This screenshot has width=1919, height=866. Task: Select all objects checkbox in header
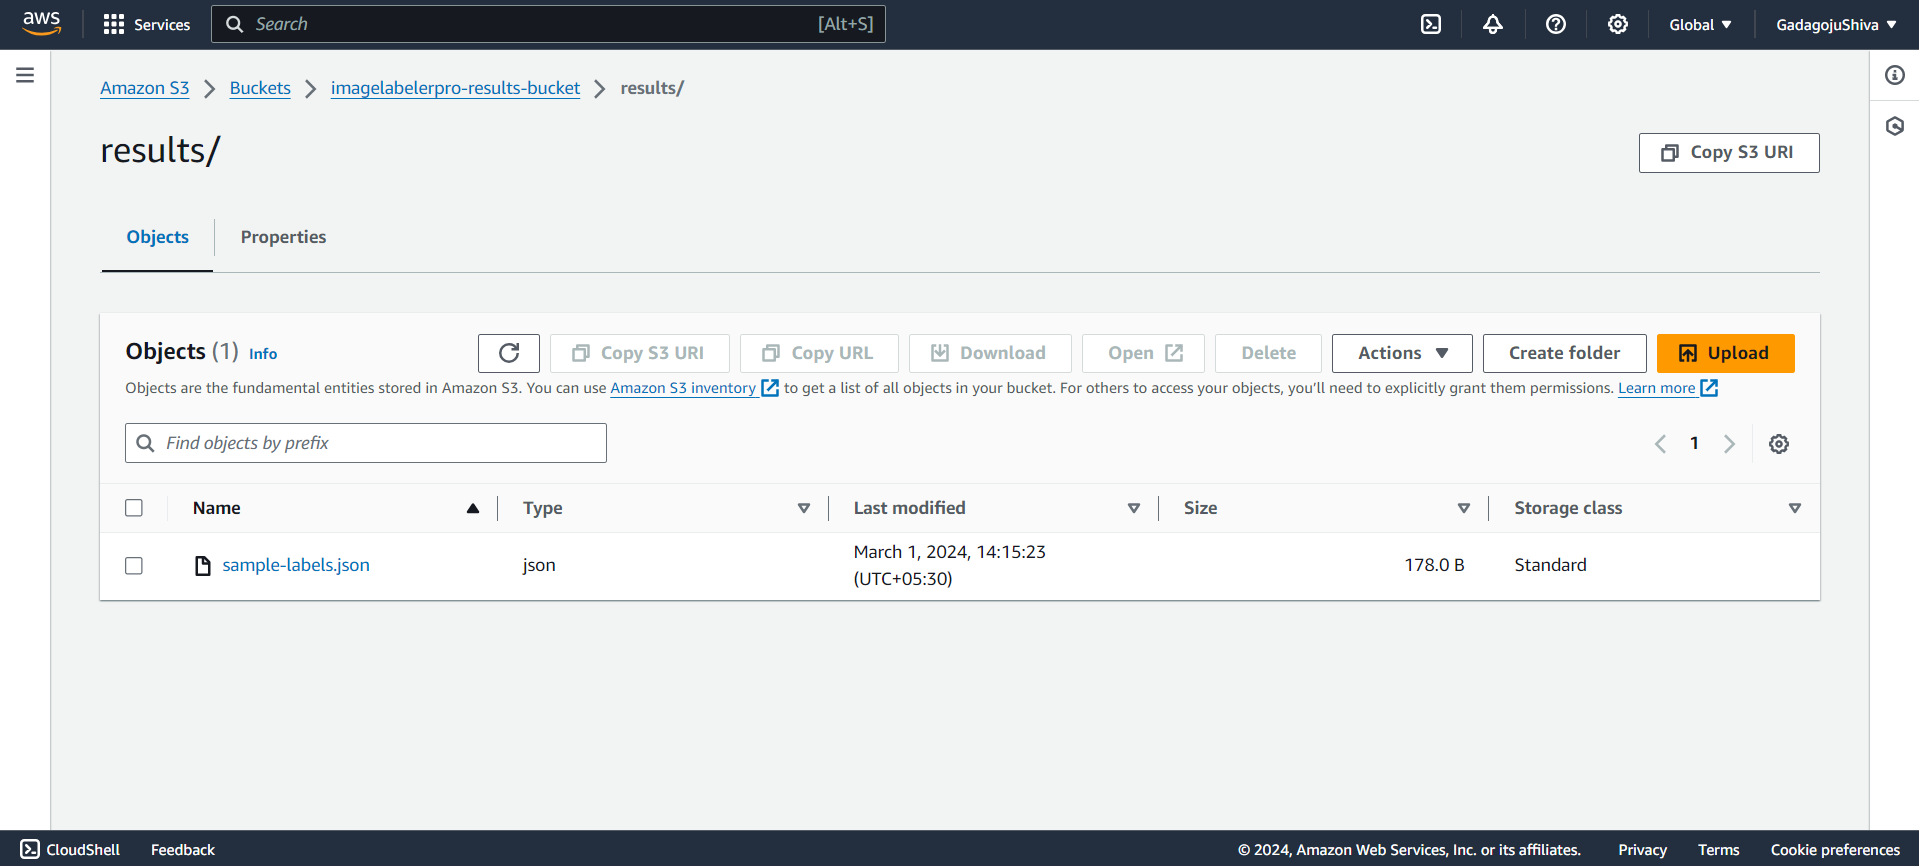[134, 508]
